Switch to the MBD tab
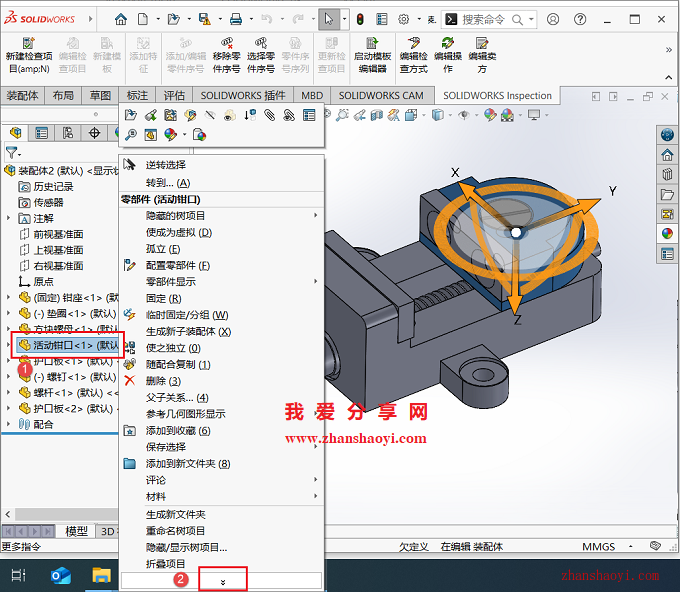 312,95
